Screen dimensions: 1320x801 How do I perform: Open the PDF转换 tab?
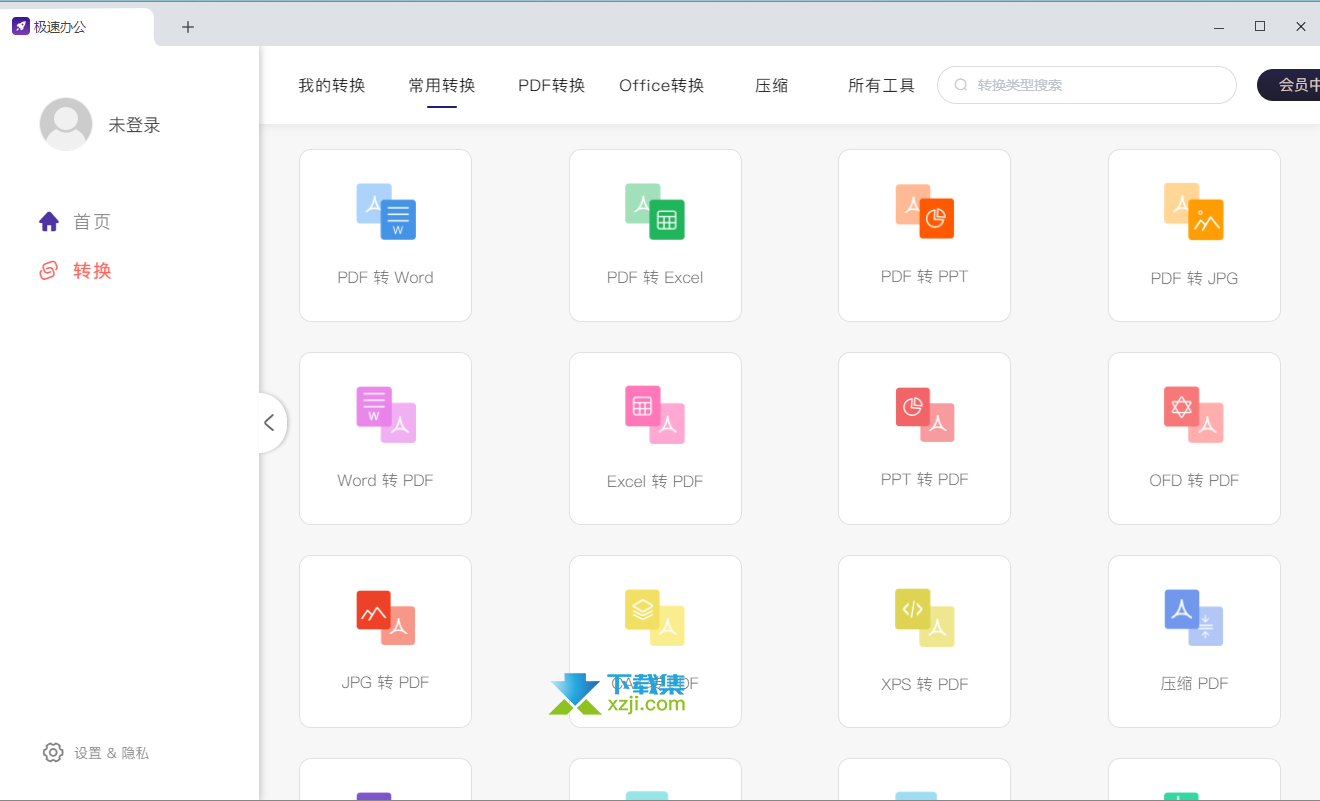pyautogui.click(x=551, y=85)
